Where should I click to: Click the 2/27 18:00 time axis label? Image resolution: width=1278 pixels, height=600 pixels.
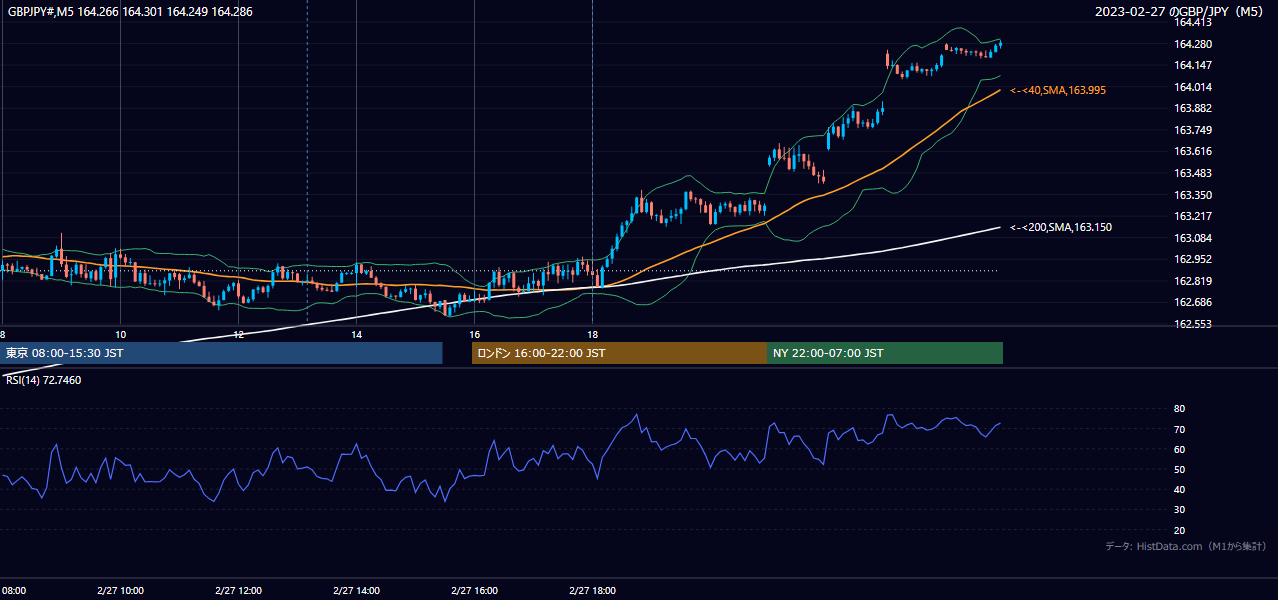592,590
